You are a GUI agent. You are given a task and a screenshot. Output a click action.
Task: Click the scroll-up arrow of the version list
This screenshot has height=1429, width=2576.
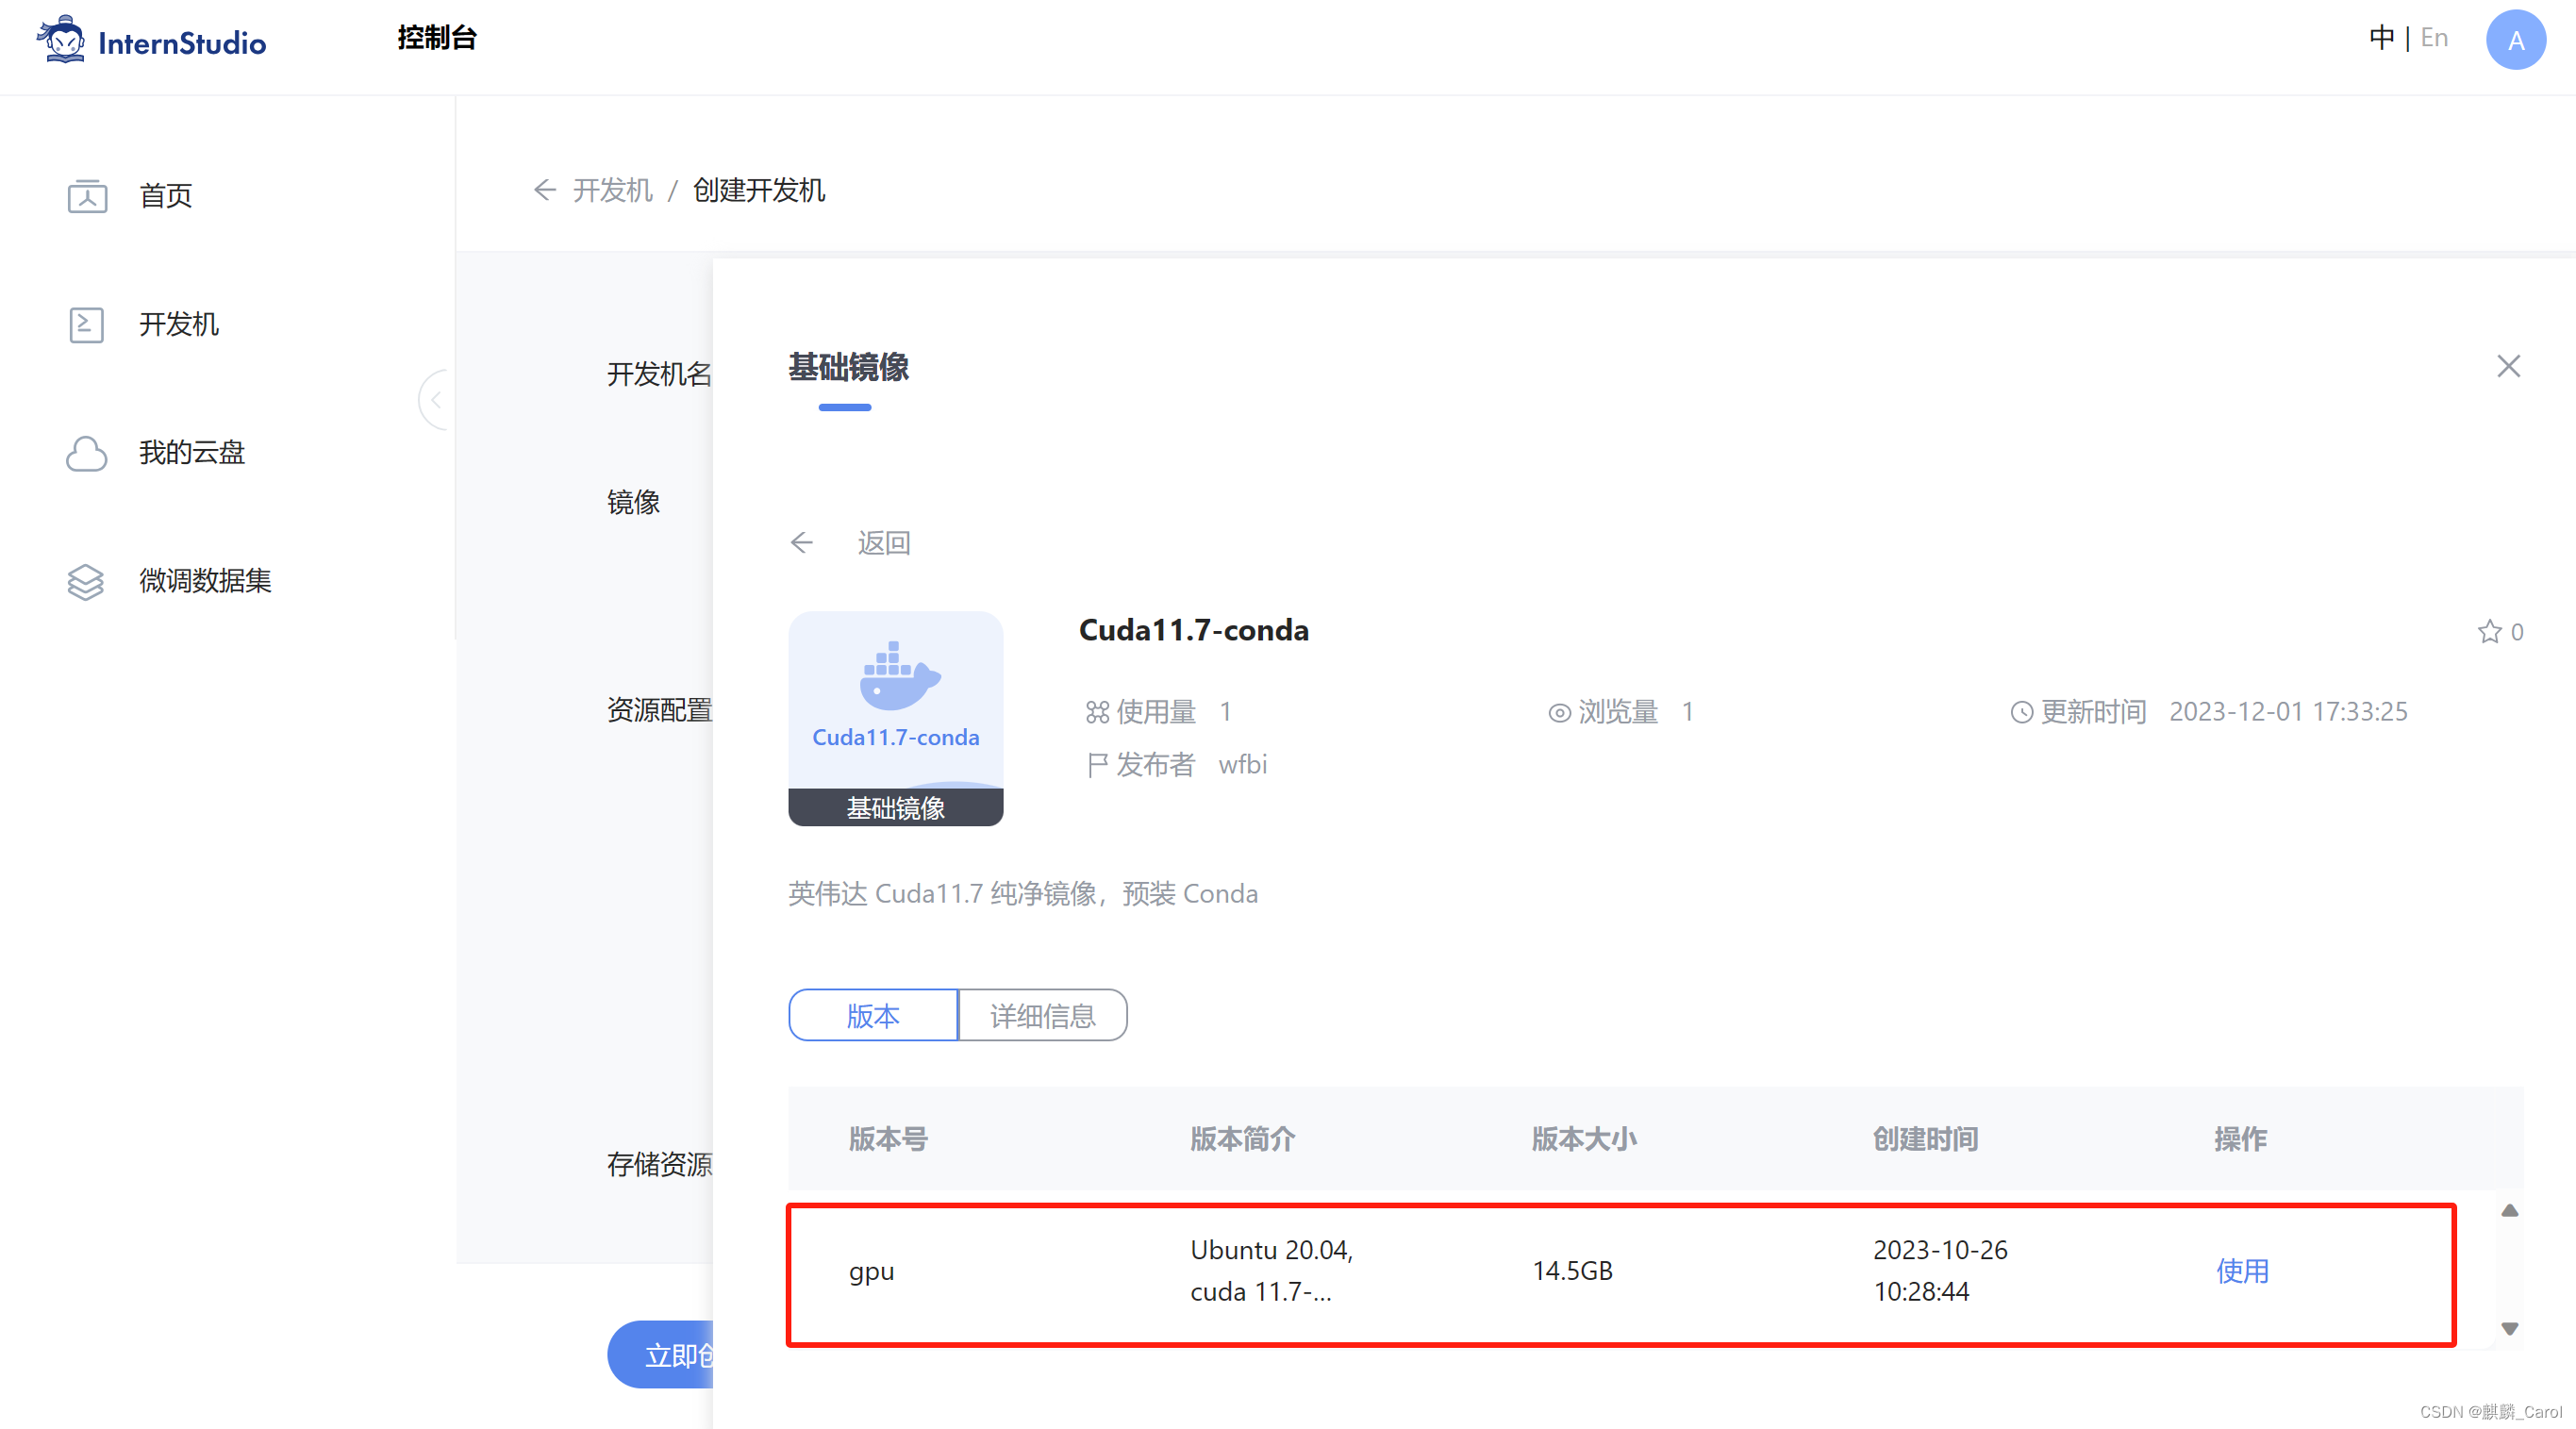pos(2511,1211)
